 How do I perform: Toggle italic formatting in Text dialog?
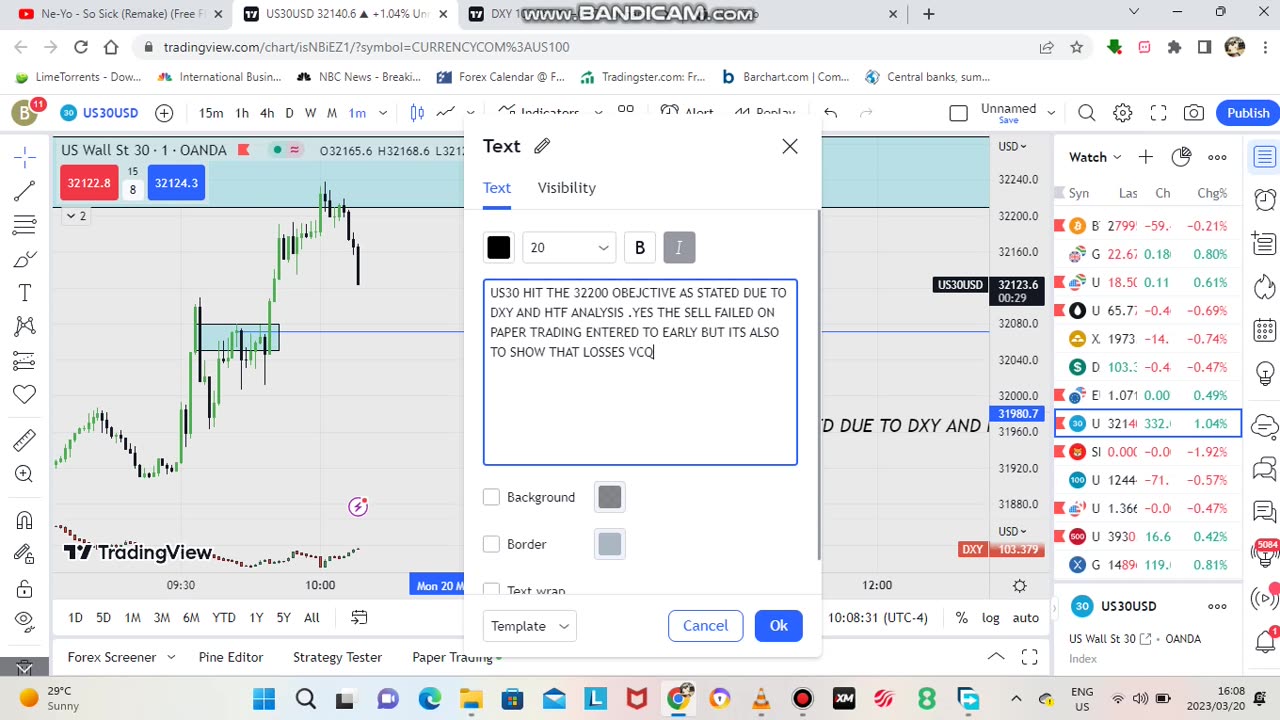pyautogui.click(x=679, y=248)
